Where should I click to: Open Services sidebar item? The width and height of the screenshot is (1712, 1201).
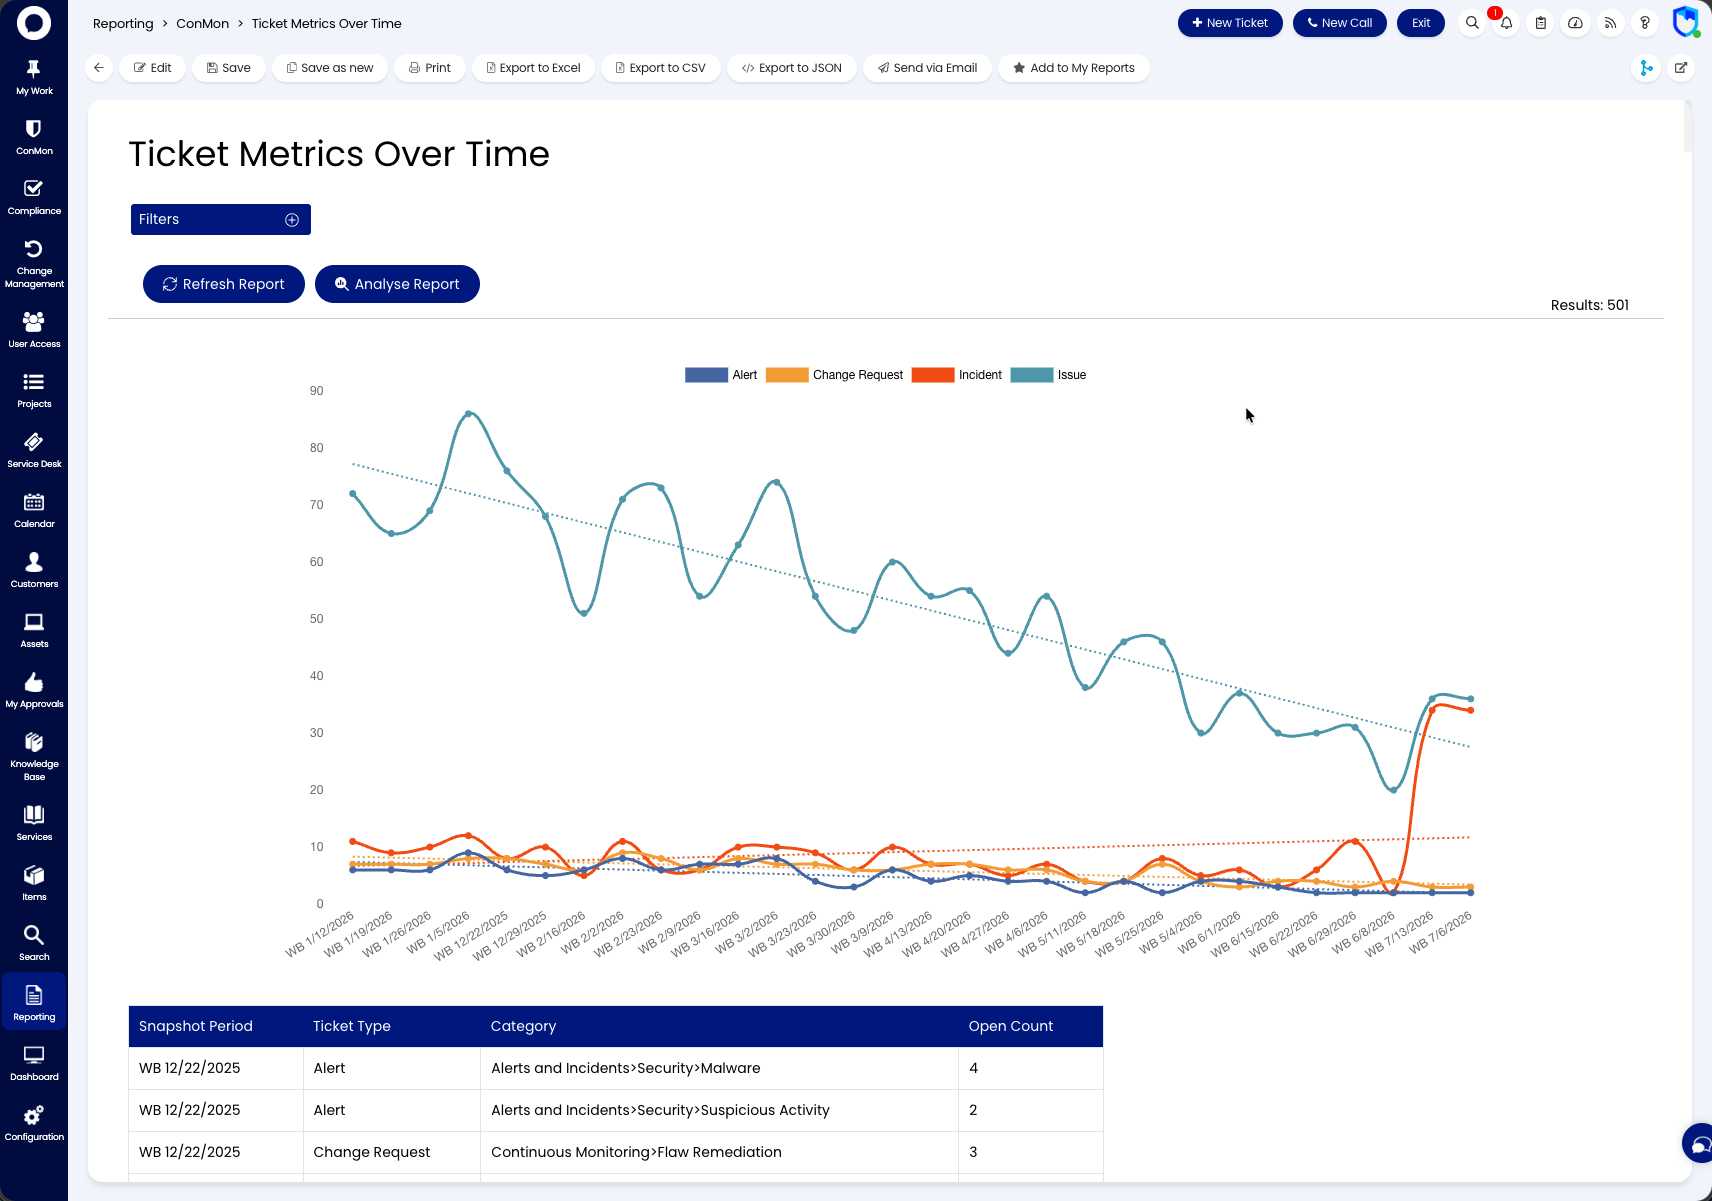click(34, 823)
